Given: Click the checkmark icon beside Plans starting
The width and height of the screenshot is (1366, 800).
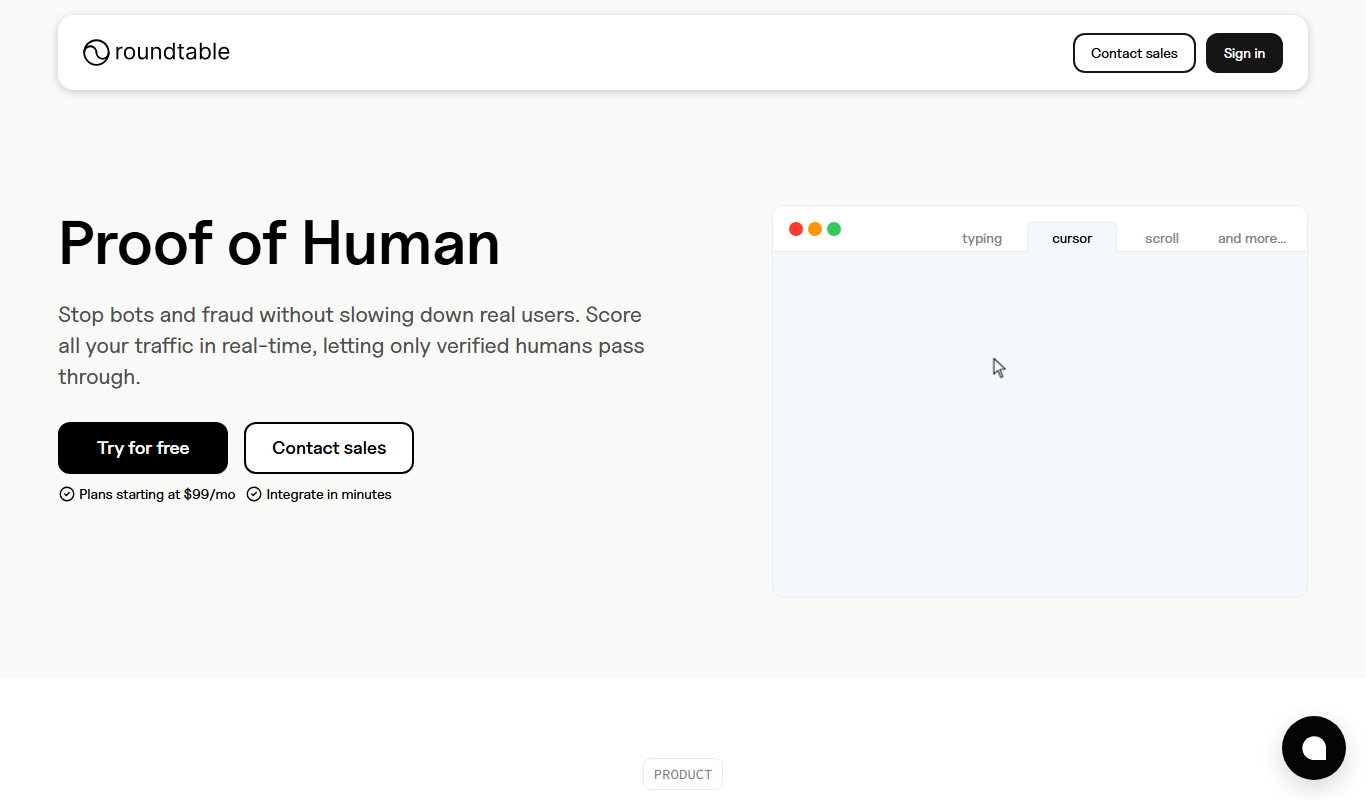Looking at the screenshot, I should (x=67, y=494).
